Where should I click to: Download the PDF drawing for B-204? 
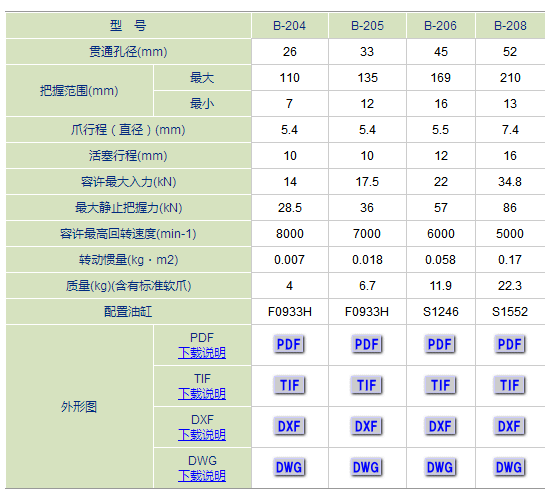pos(289,344)
